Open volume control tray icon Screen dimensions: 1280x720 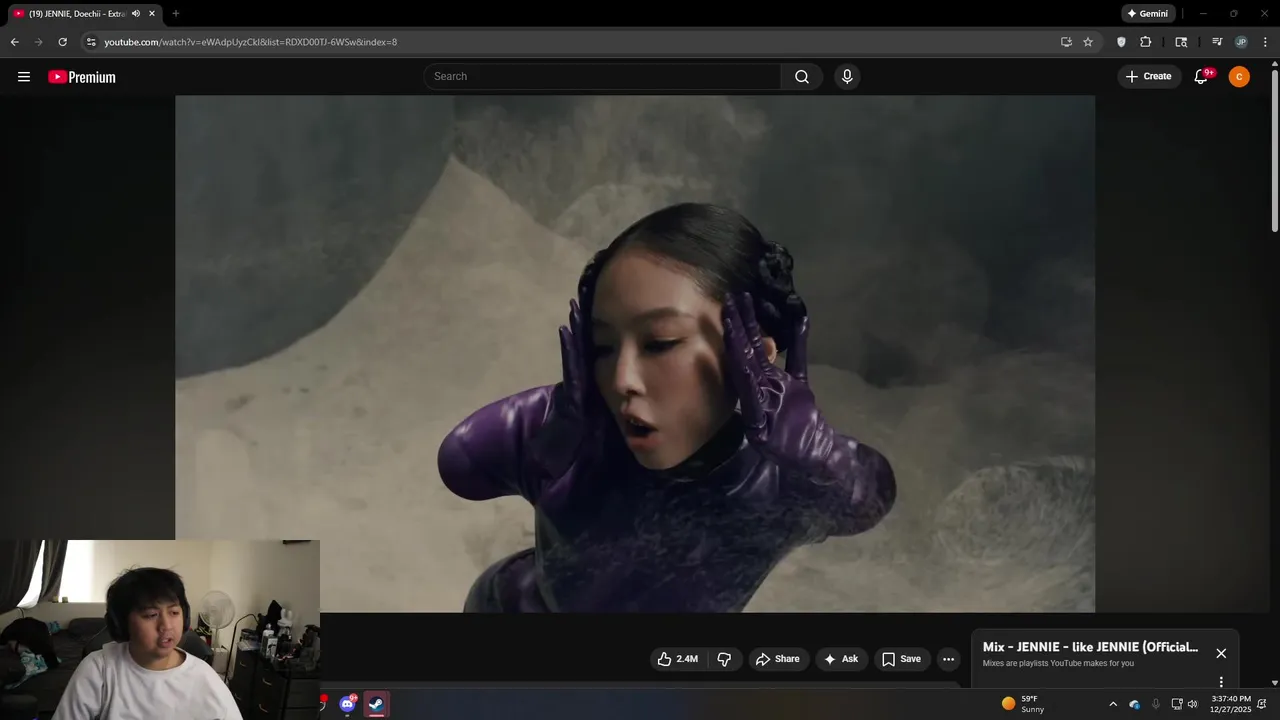pos(1192,704)
